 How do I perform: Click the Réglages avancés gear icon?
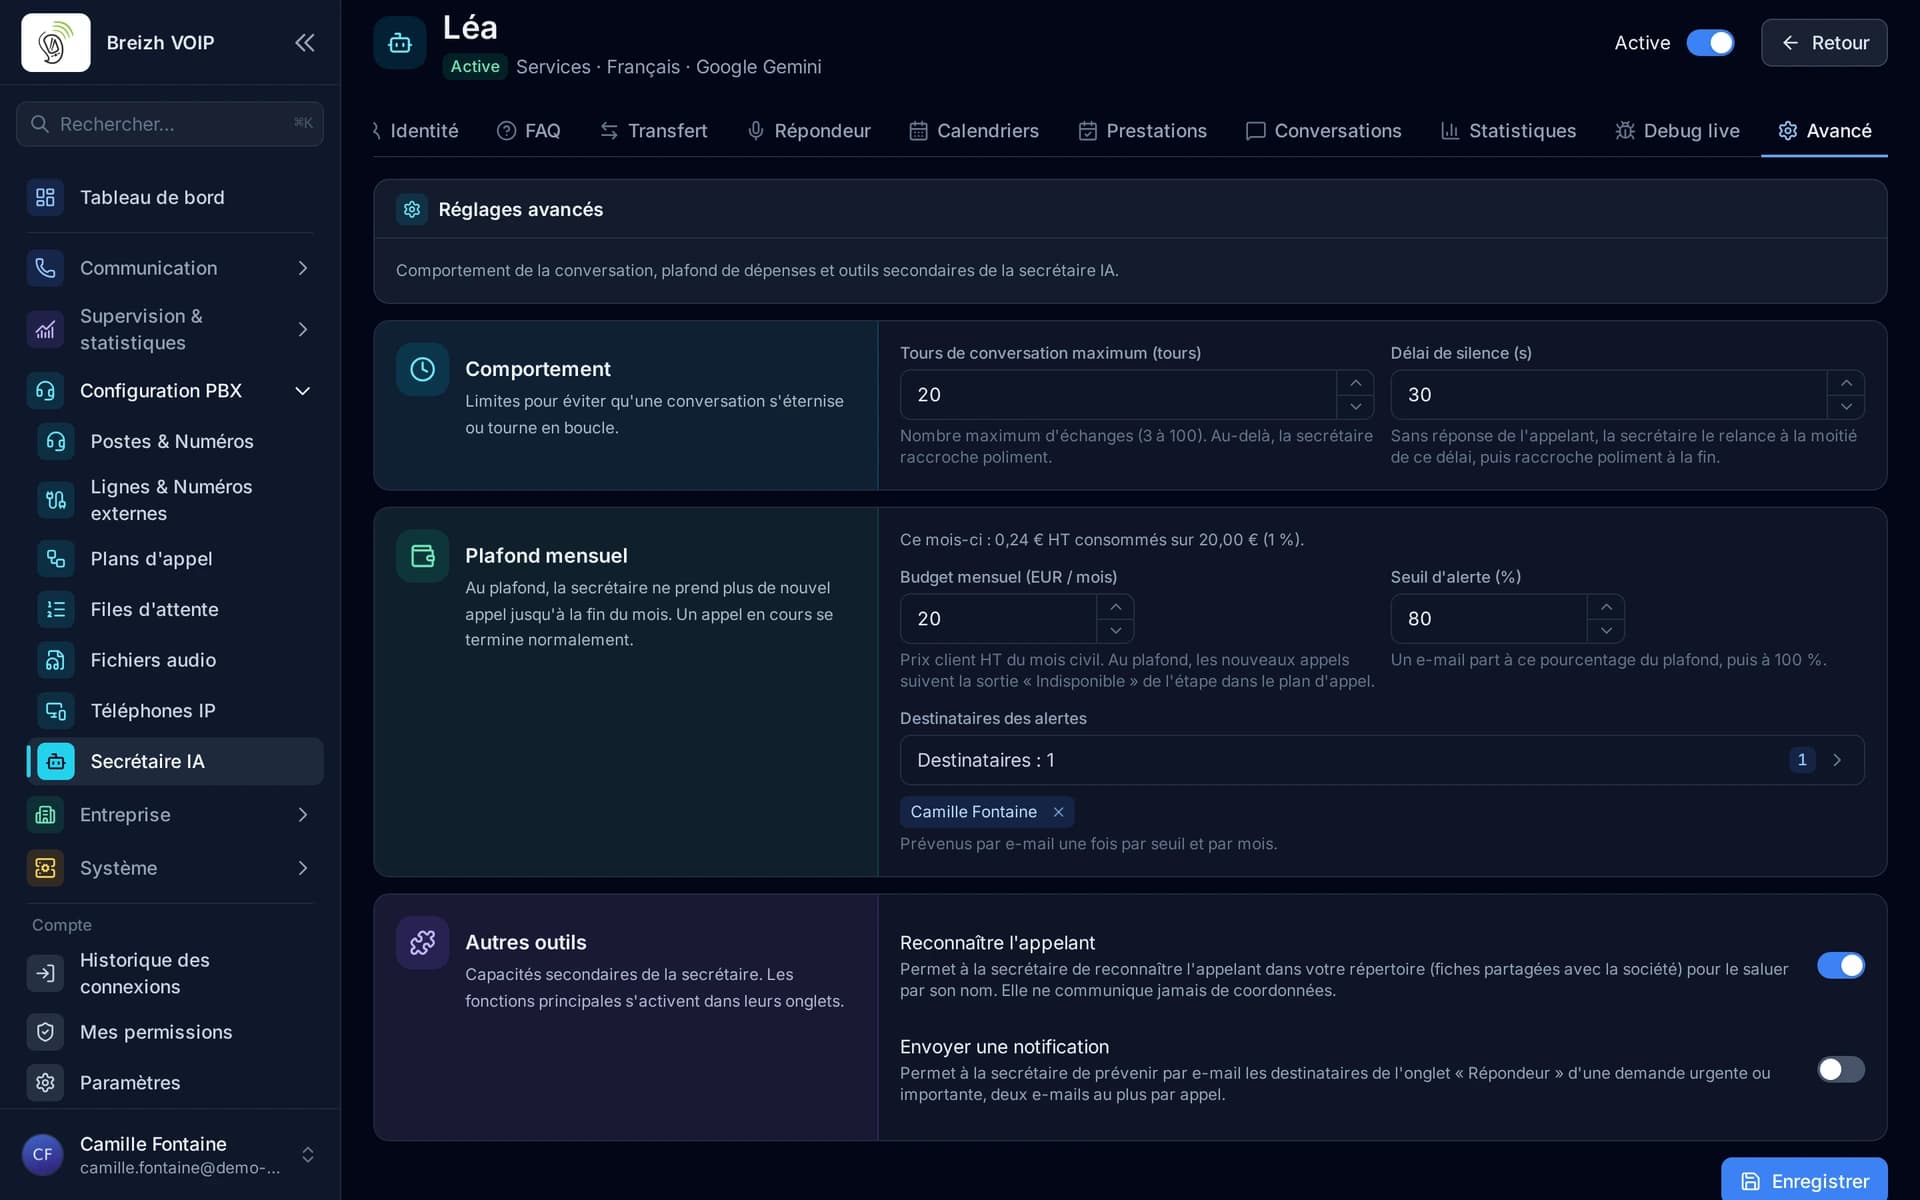(412, 209)
